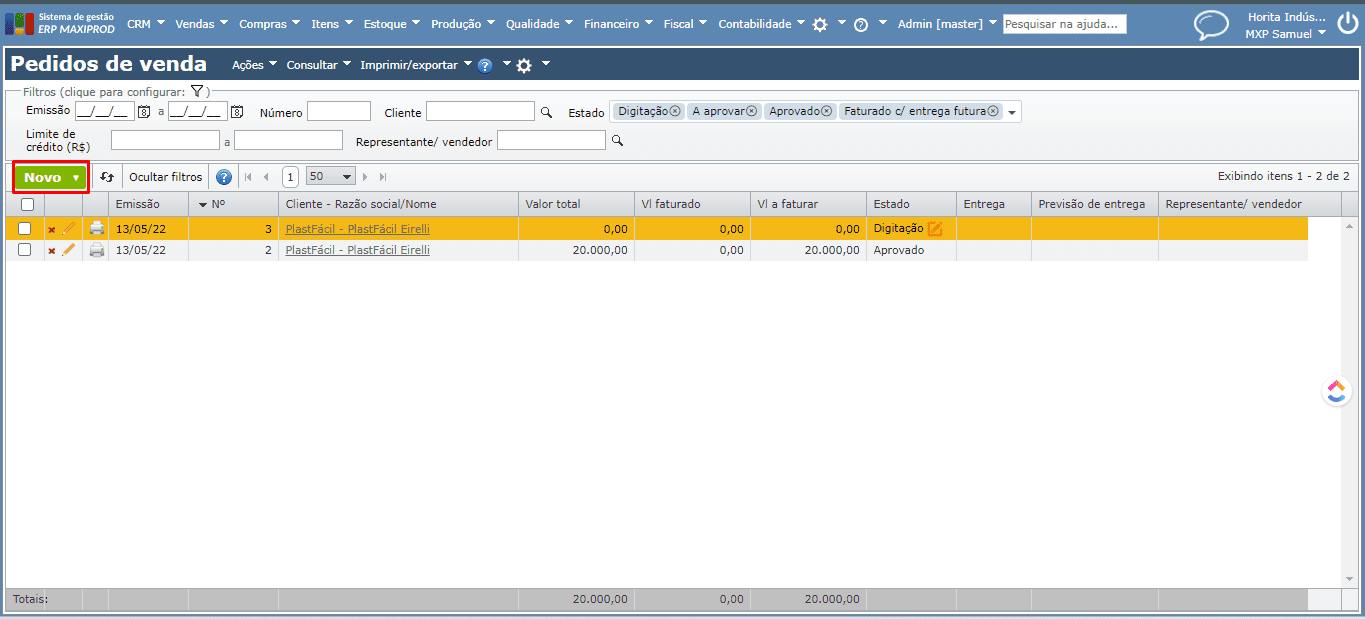This screenshot has height=619, width=1365.
Task: Click the Representante/vendedor filter input field
Action: (x=551, y=141)
